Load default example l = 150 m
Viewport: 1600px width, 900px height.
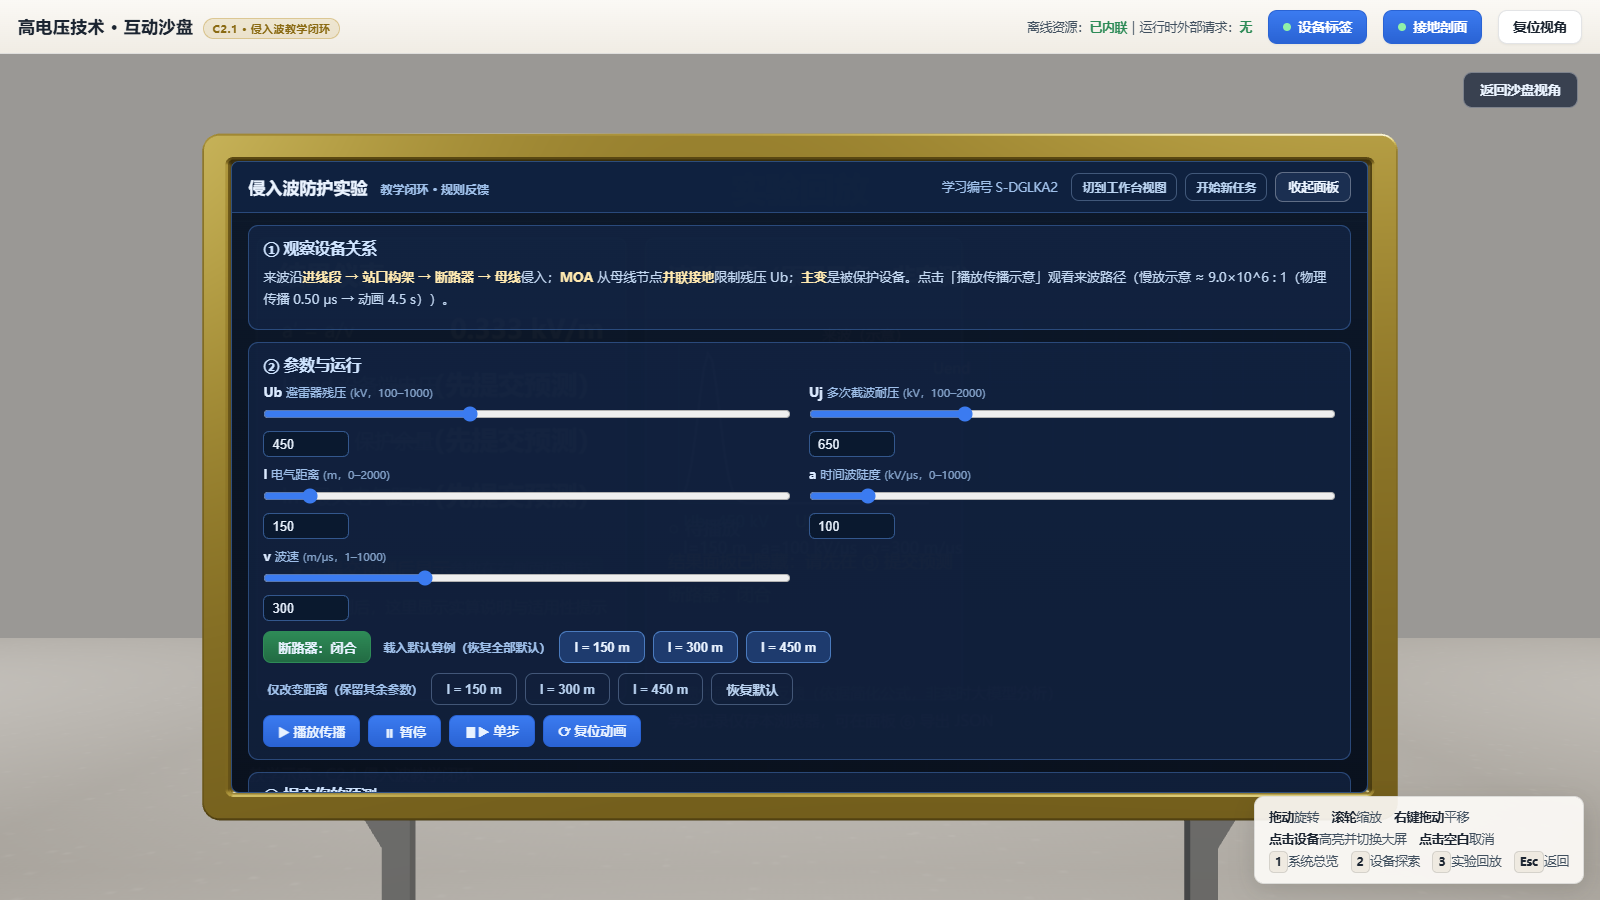602,647
